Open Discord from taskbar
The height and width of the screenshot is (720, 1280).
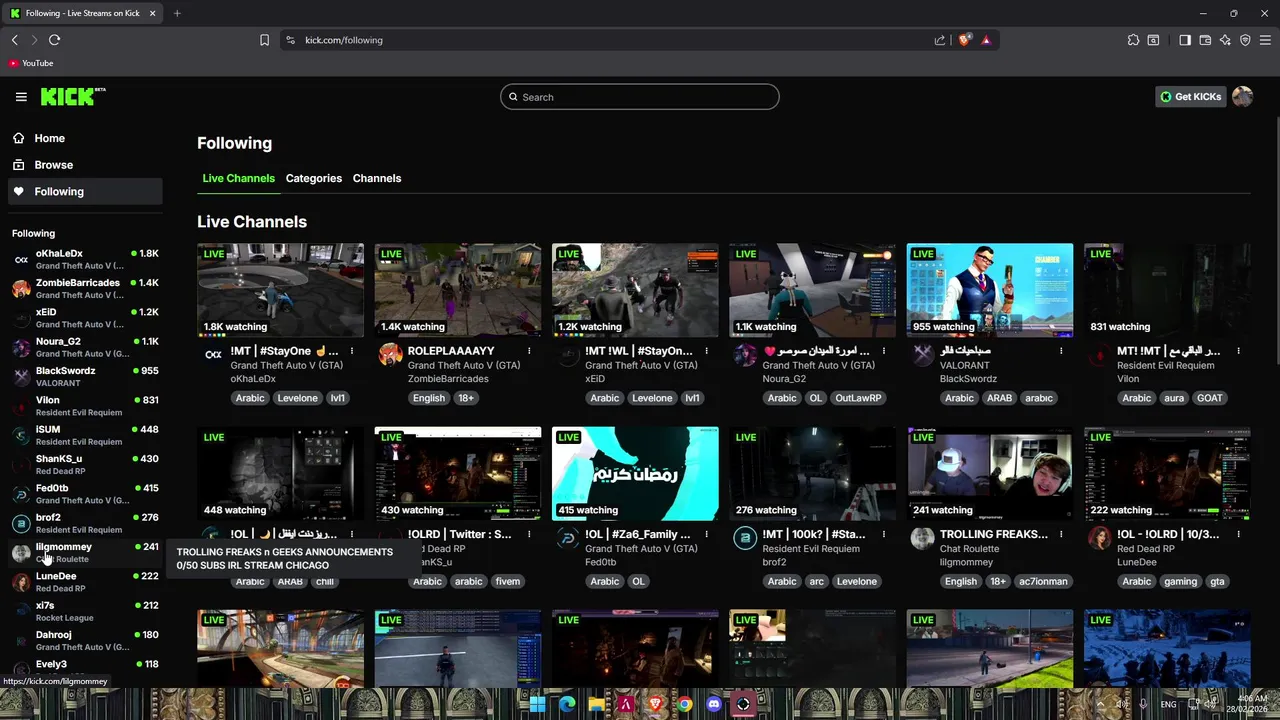(x=713, y=704)
